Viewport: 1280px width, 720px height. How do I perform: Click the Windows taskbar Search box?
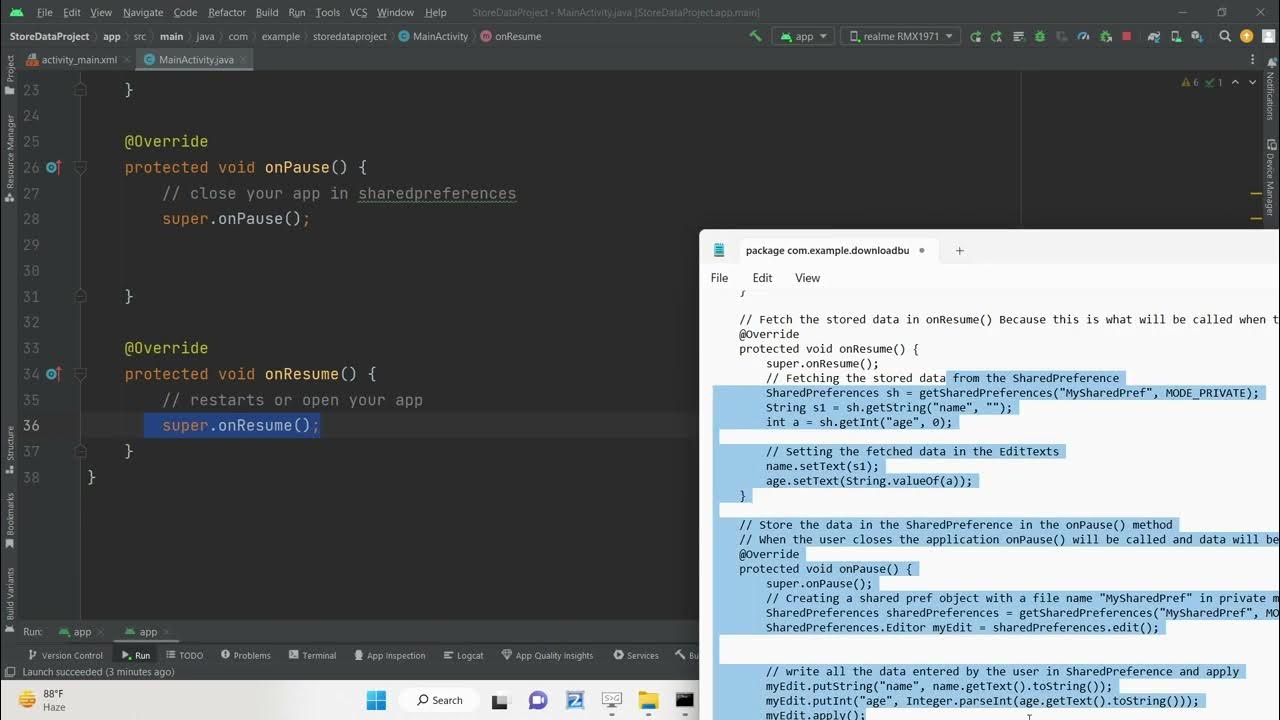[x=440, y=700]
